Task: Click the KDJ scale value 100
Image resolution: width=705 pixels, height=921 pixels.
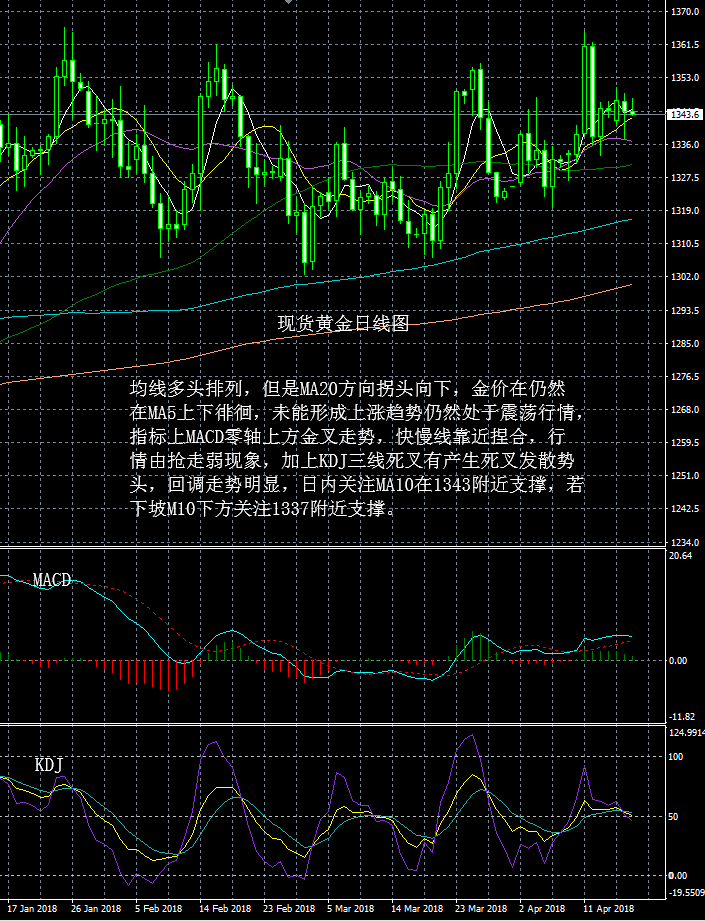Action: pos(676,757)
